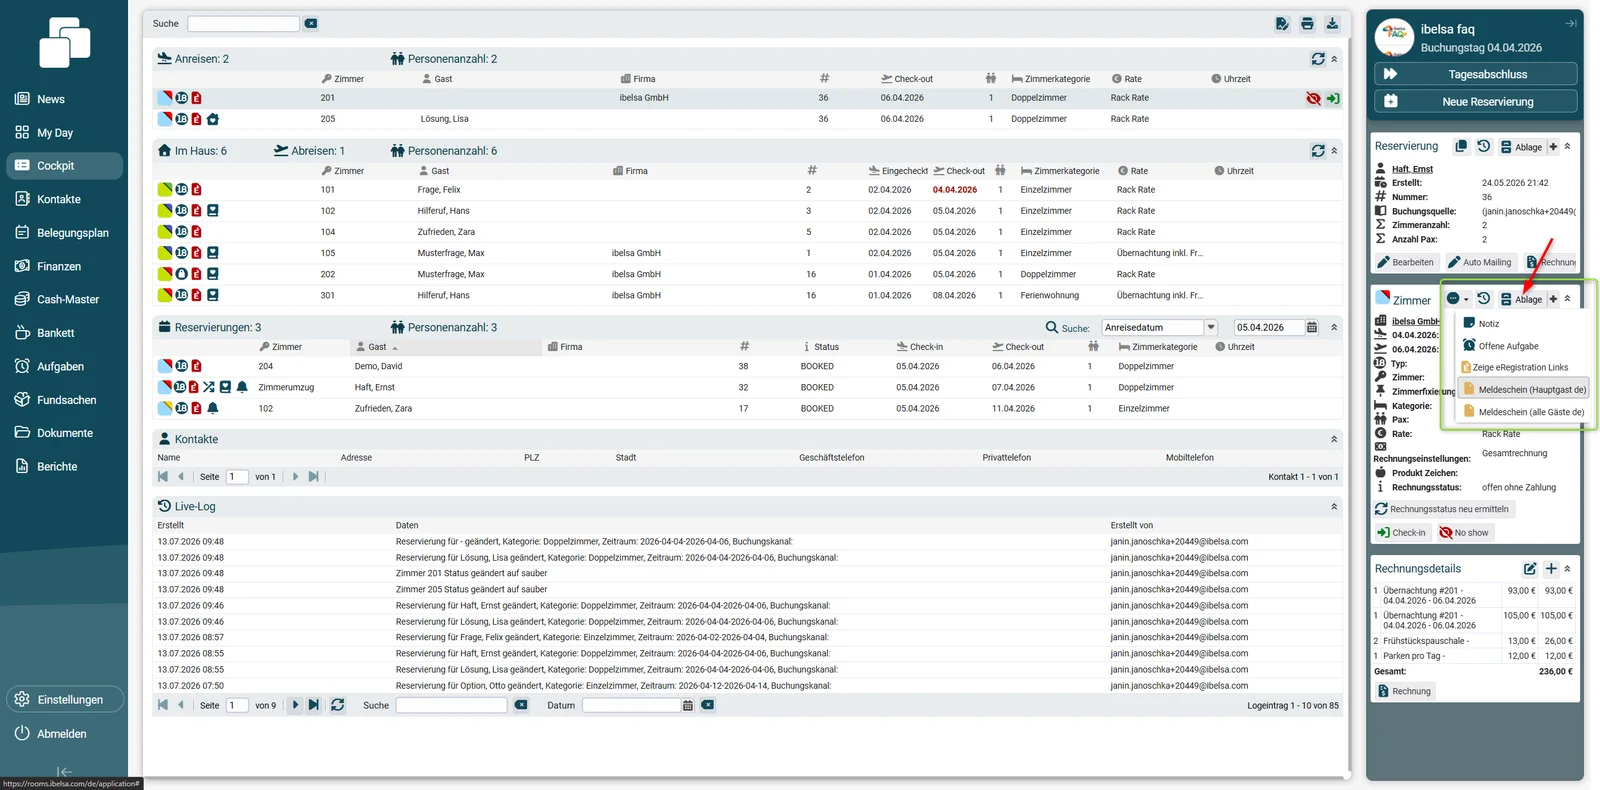Refresh the Anreisen arrivals list

pos(1318,59)
